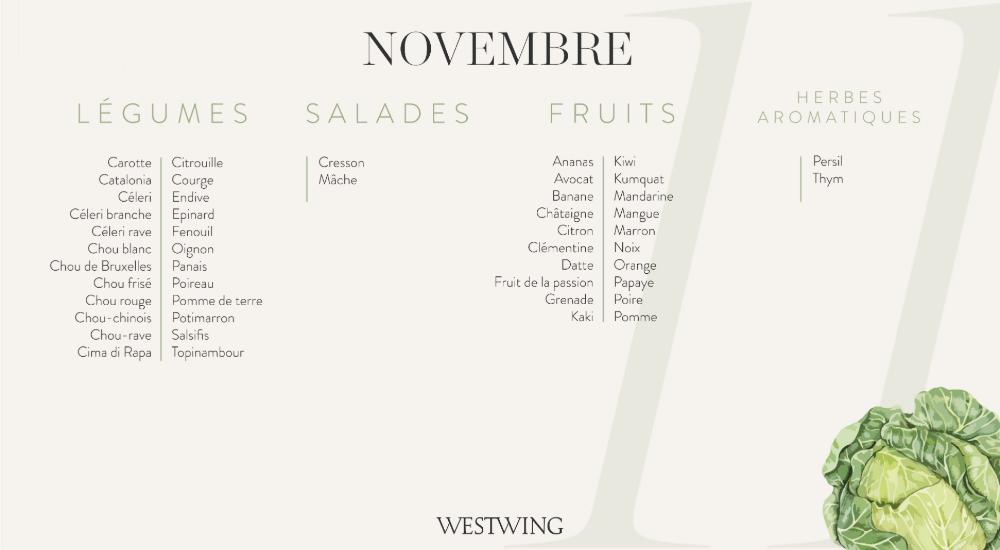
Task: Click the HERBES AROMATIQUES header
Action: click(840, 107)
